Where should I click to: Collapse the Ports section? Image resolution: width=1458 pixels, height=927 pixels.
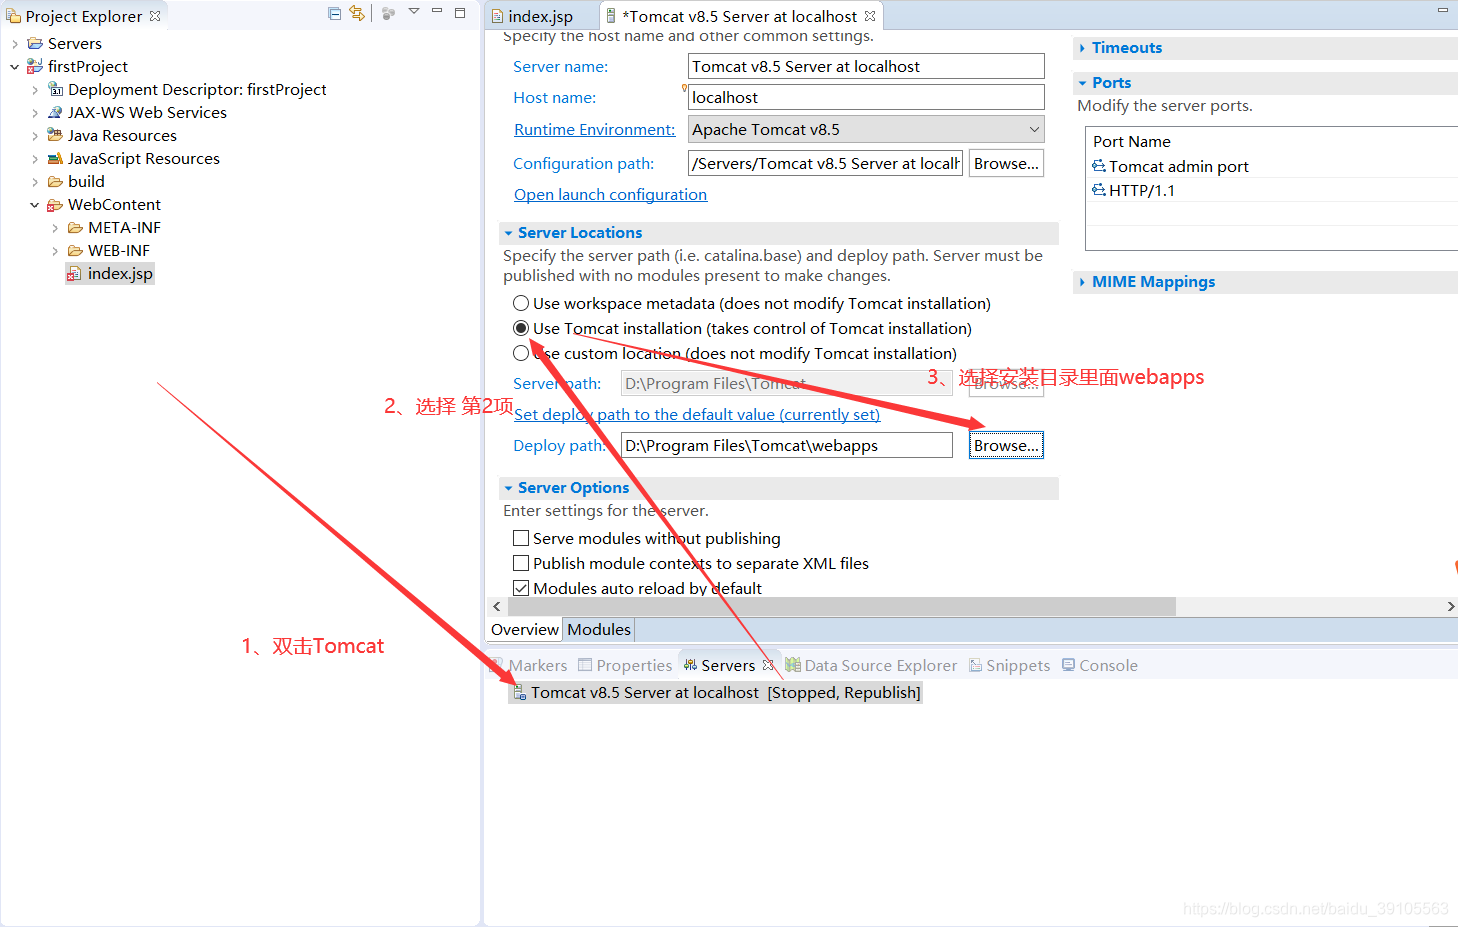[1082, 83]
